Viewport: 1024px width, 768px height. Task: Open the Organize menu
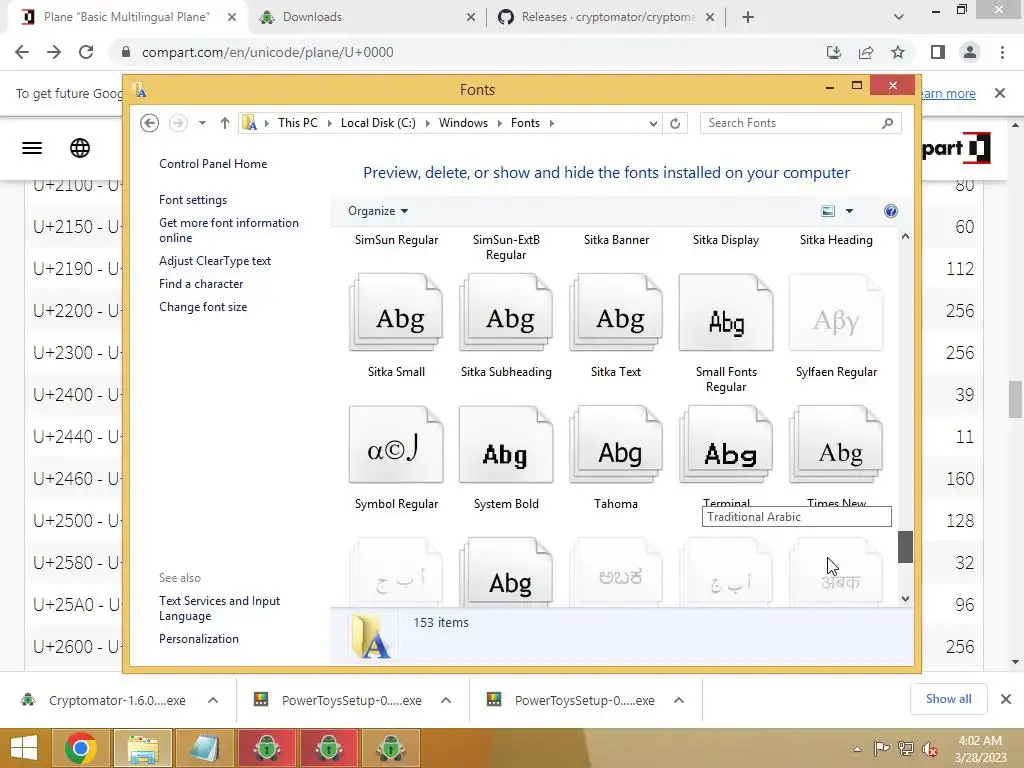click(x=378, y=211)
